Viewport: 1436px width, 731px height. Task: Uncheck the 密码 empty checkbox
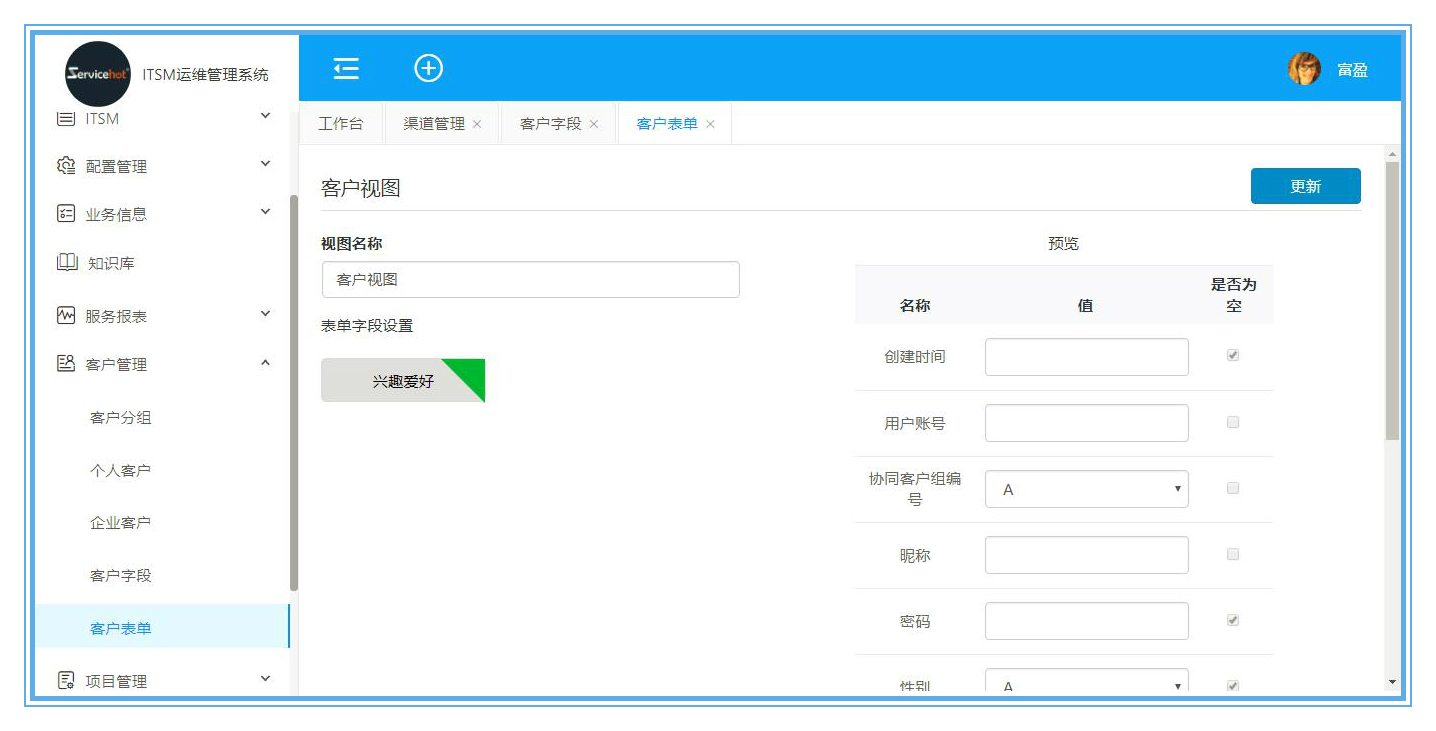pos(1233,620)
